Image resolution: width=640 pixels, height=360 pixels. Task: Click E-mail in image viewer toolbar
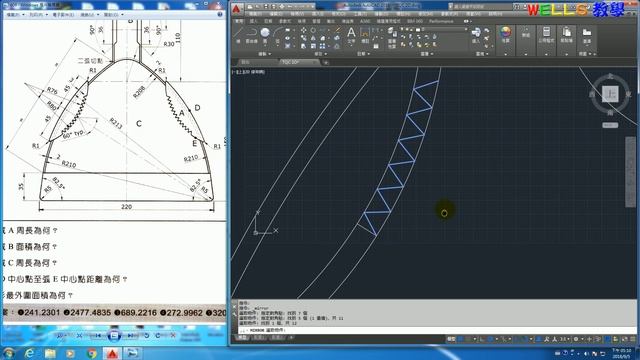63,15
